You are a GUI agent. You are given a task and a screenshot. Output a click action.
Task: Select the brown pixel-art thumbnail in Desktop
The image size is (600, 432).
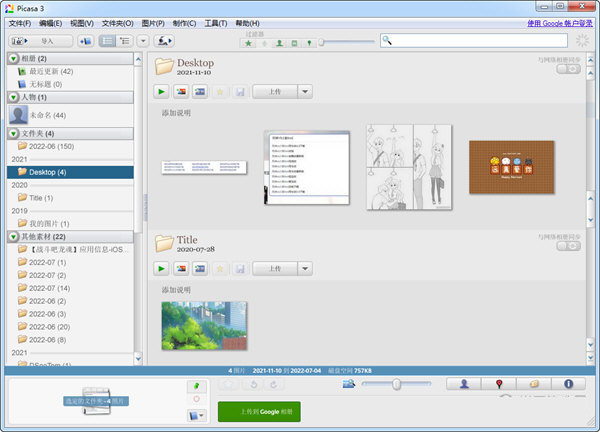click(511, 166)
